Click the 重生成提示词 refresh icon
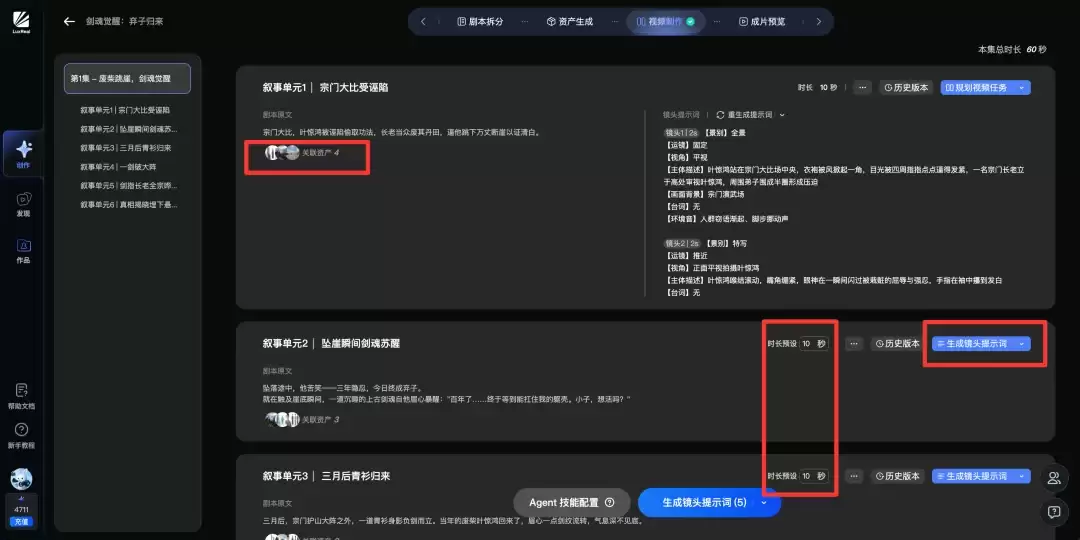Screen dimensions: 1080x540 (720, 115)
